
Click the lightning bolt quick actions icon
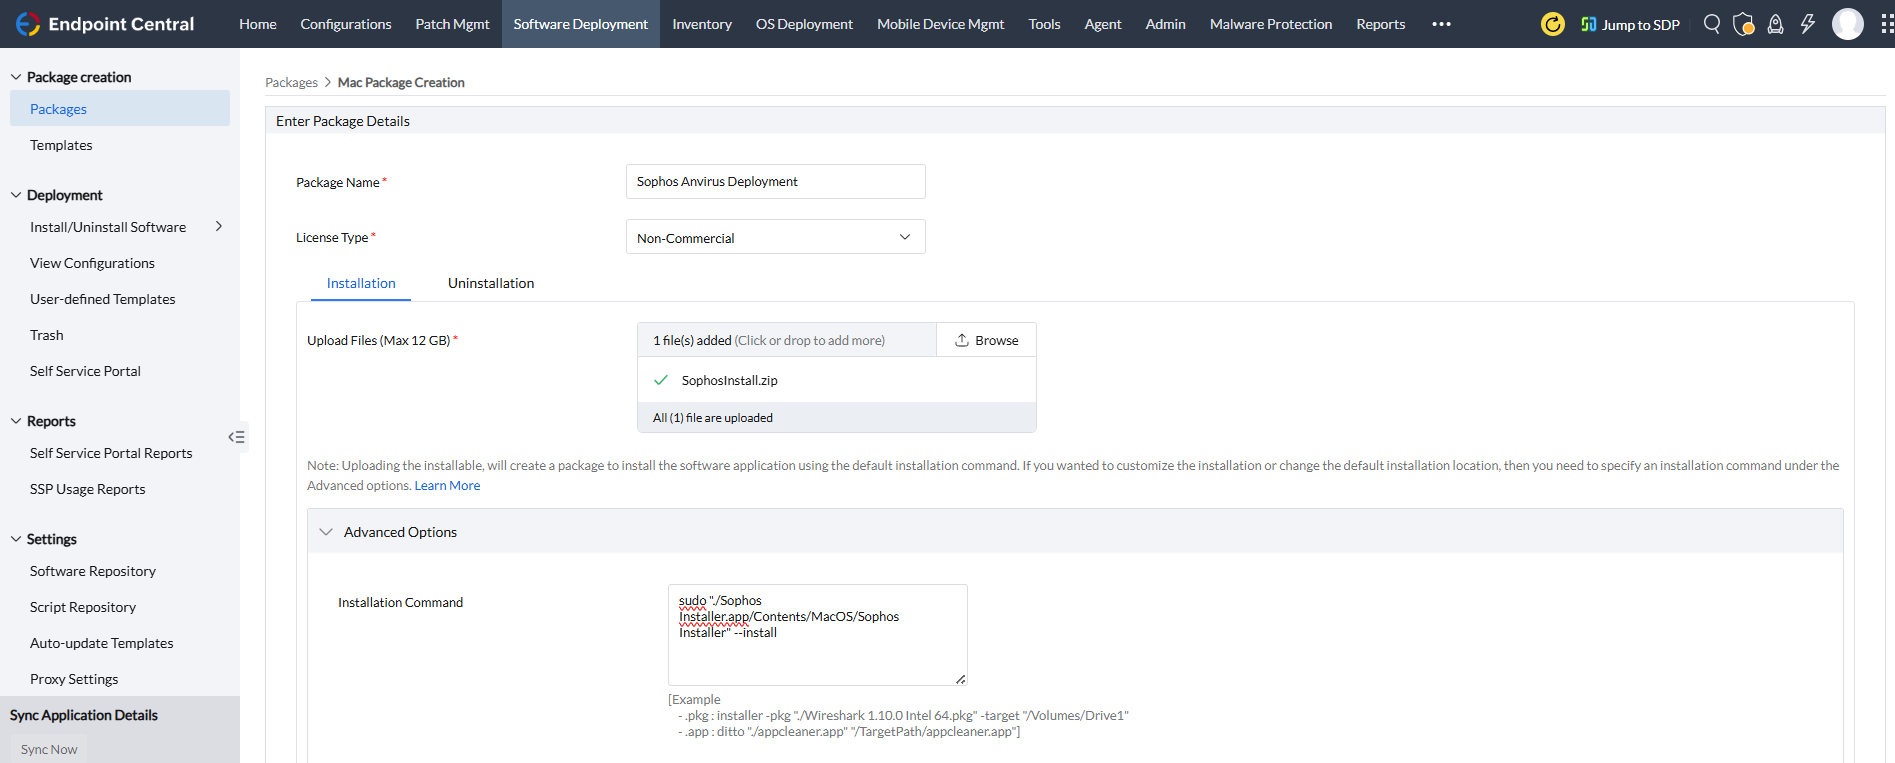click(x=1808, y=24)
